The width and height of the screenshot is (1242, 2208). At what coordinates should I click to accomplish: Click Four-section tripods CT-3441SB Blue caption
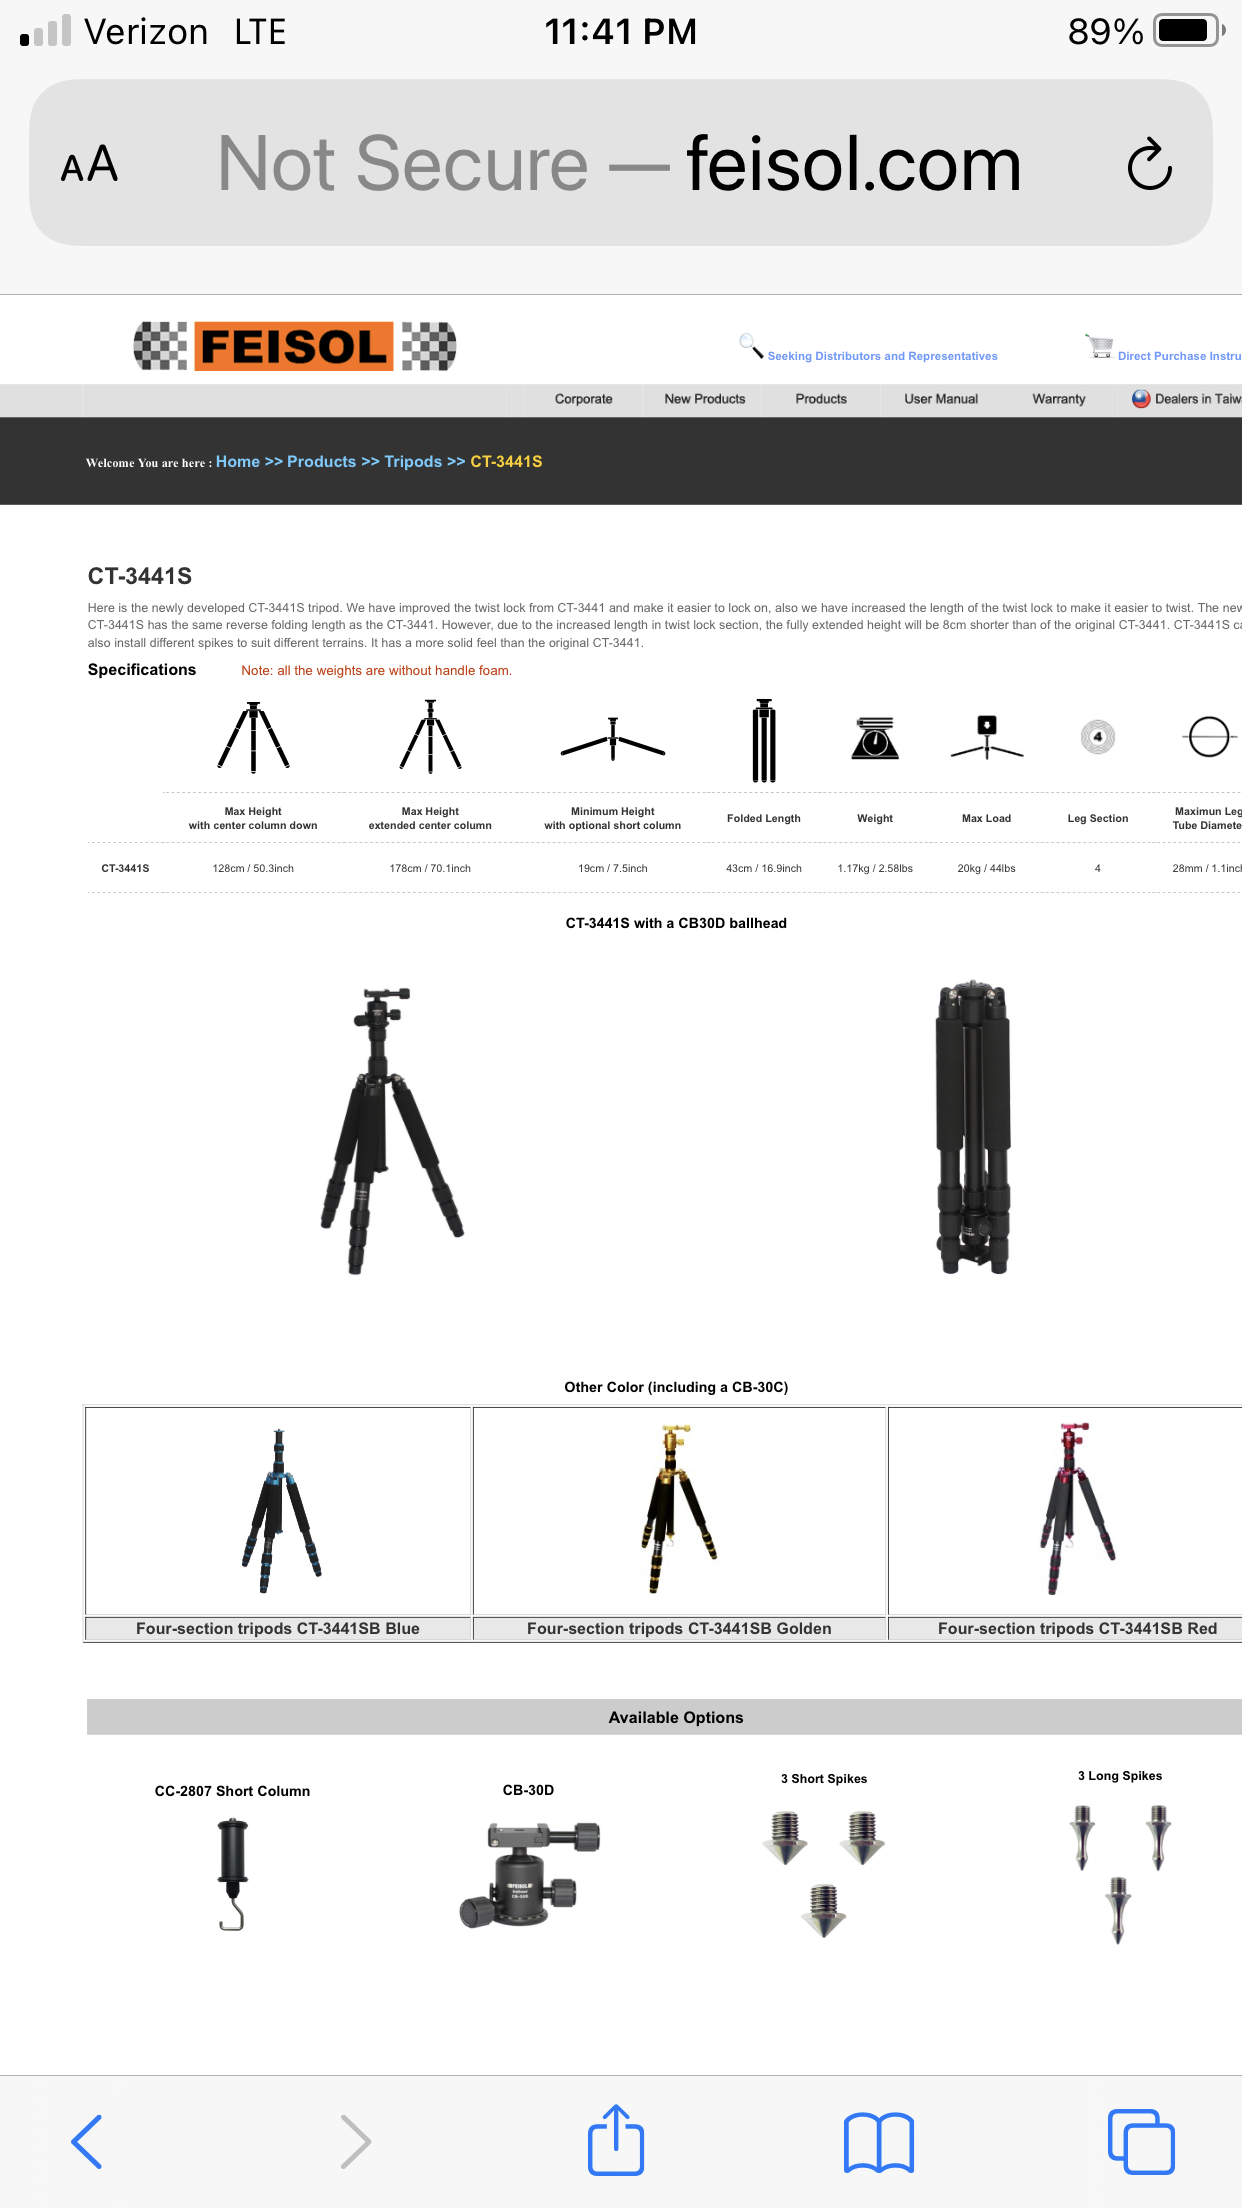point(278,1629)
